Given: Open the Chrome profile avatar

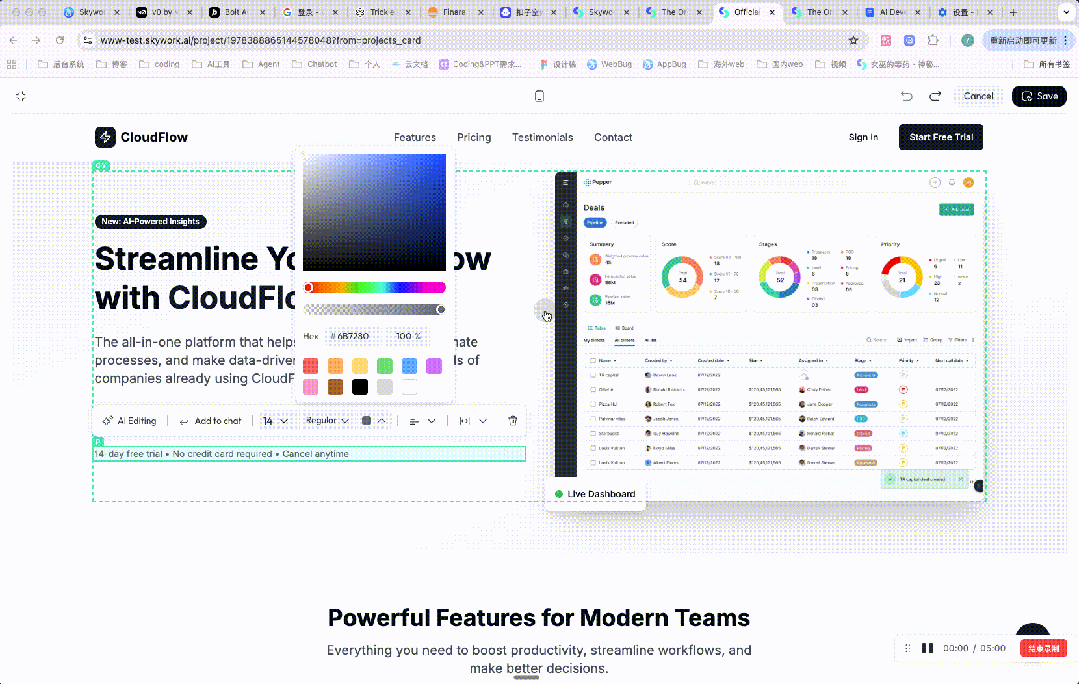Looking at the screenshot, I should [968, 41].
